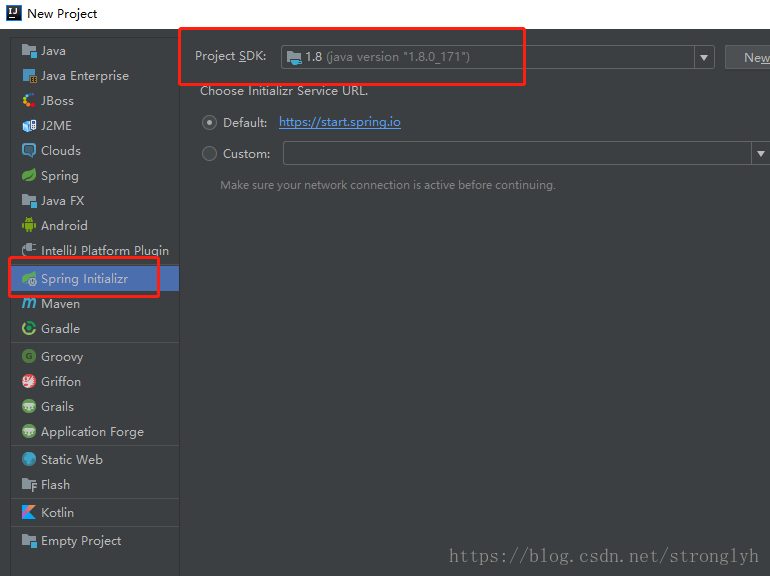
Task: Click the Application Forge icon
Action: (29, 431)
